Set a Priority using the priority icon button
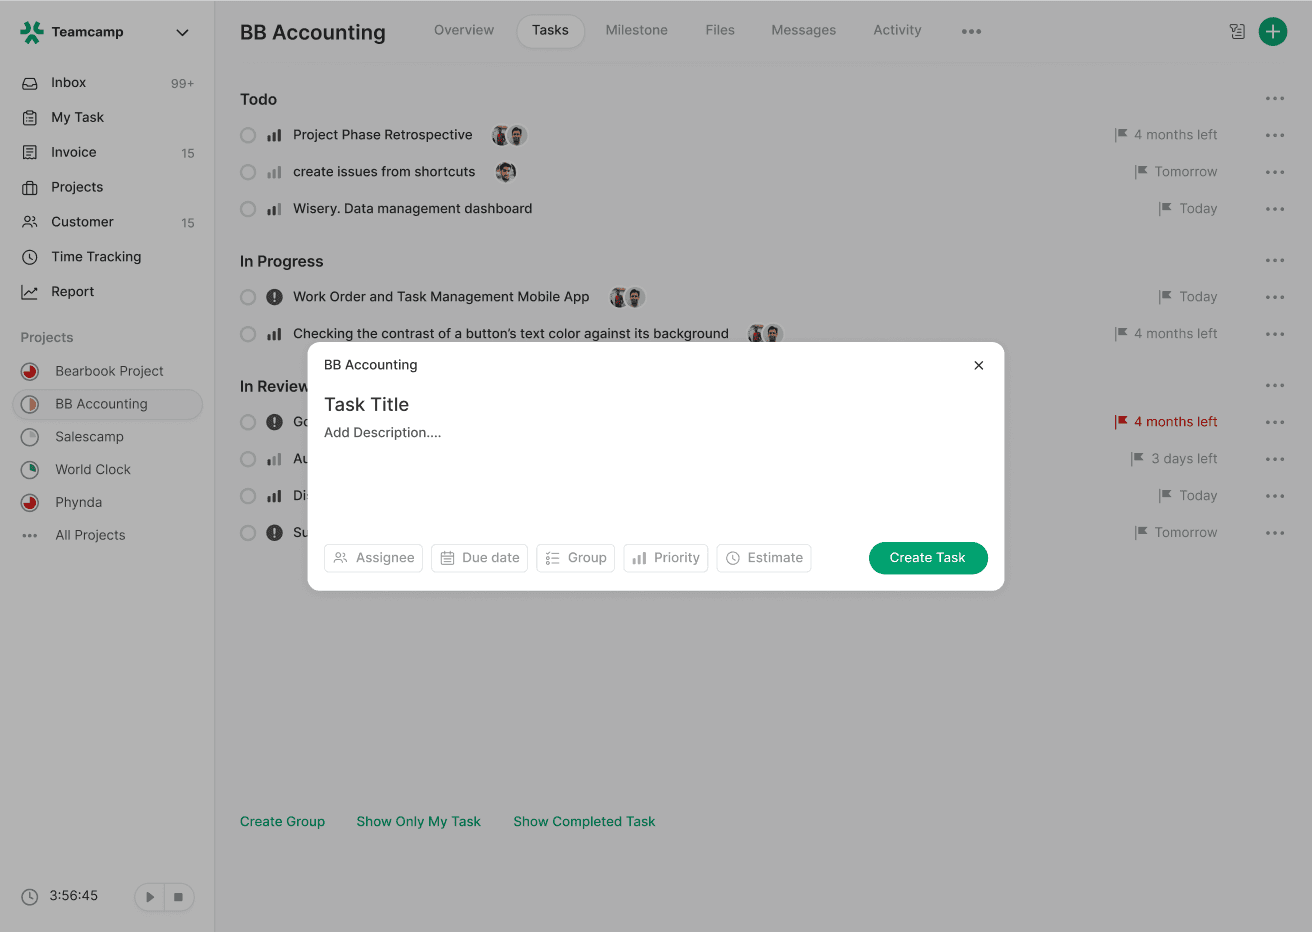Viewport: 1312px width, 932px height. (x=665, y=558)
